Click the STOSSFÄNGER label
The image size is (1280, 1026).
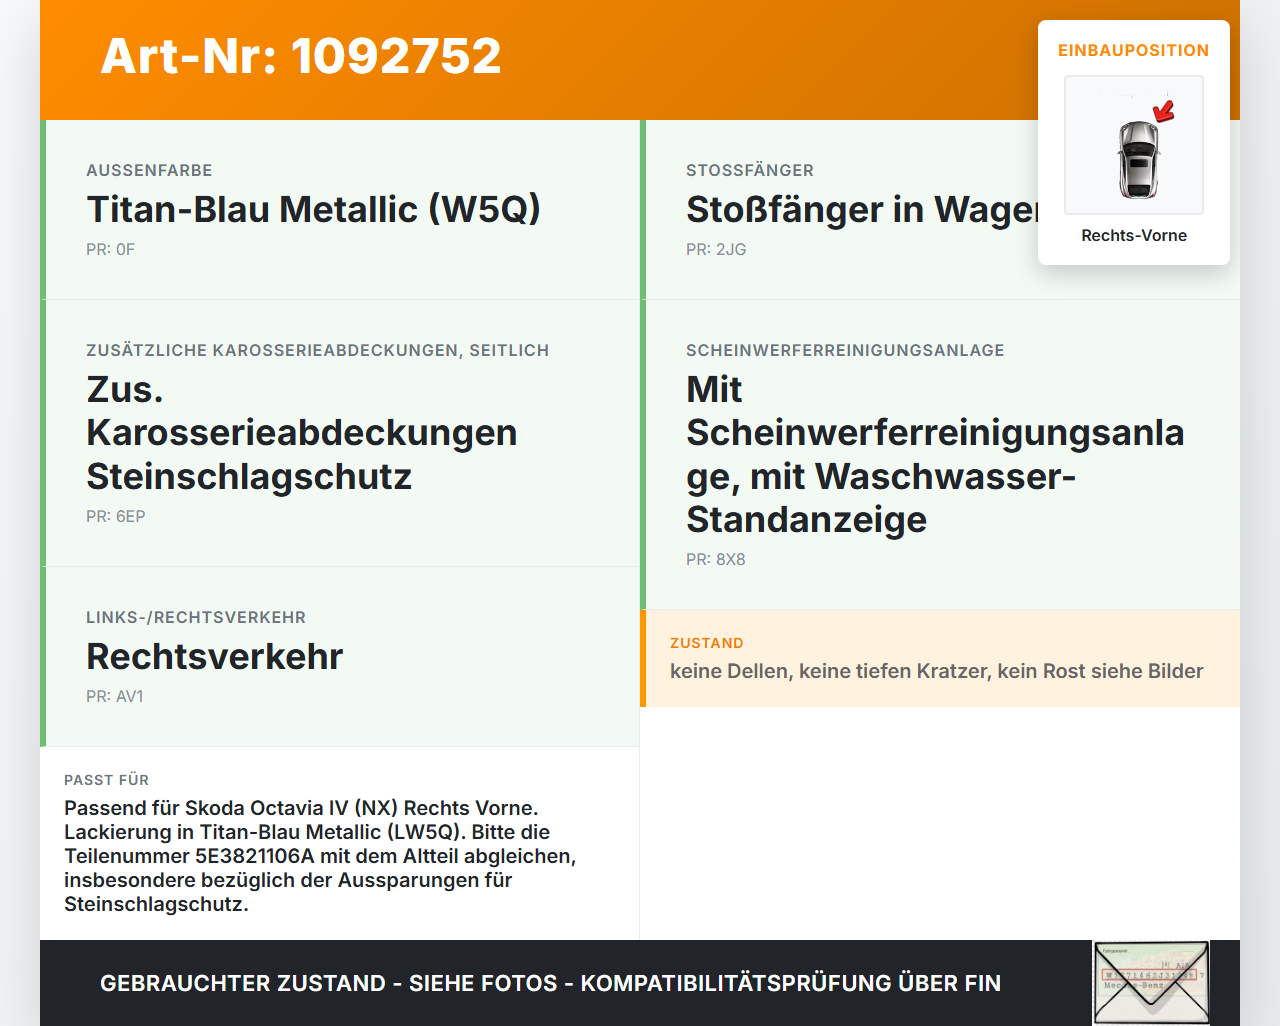(750, 170)
